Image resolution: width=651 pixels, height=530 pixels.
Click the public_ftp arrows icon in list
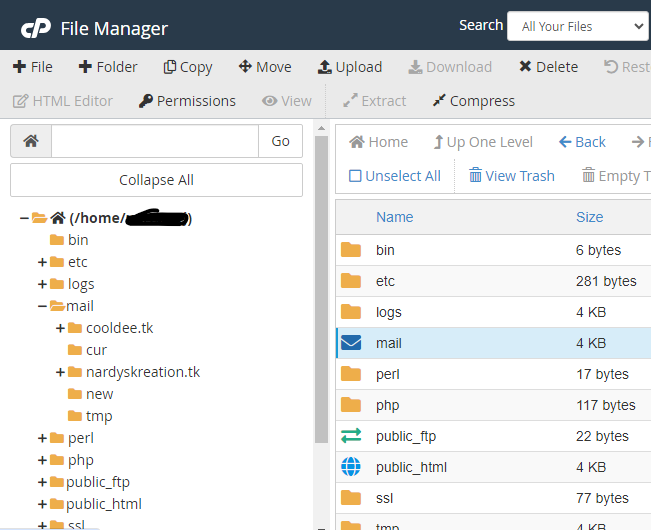[x=351, y=436]
